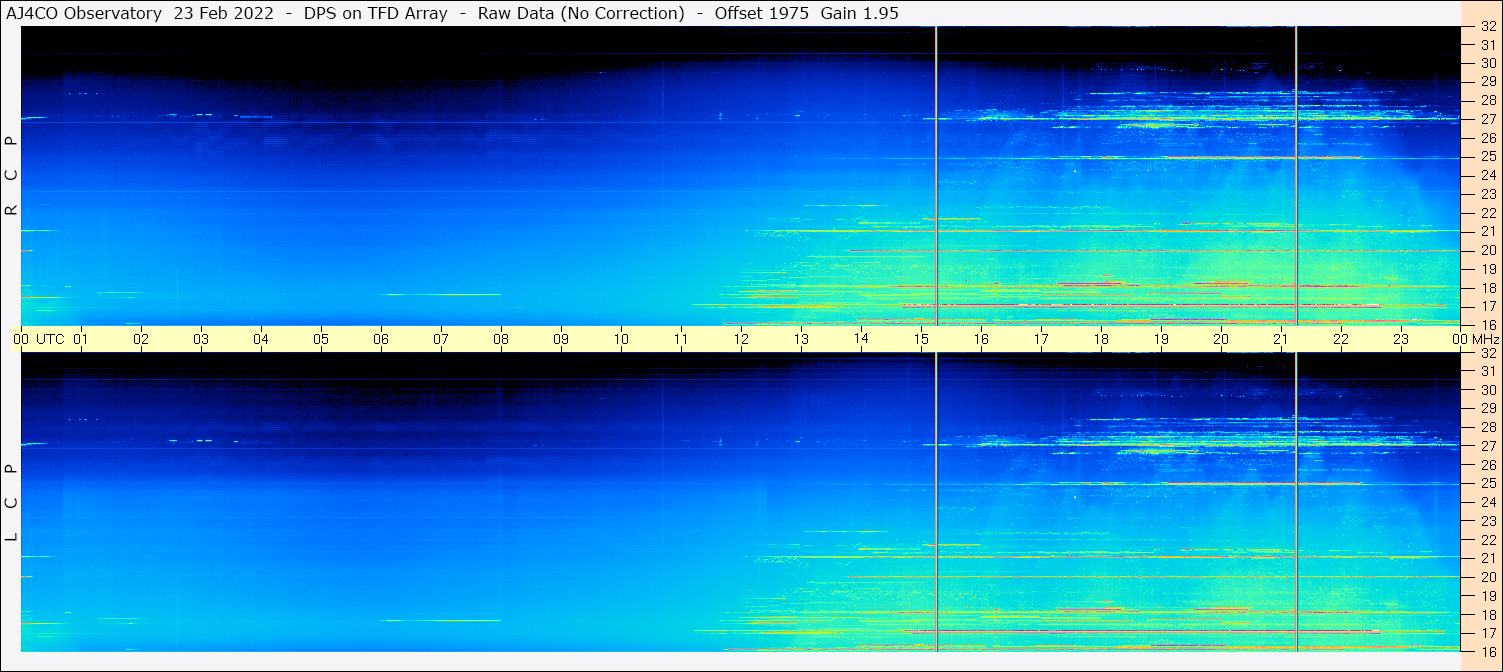Viewport: 1503px width, 672px height.
Task: Click the 'Gain 1.95' header value
Action: 859,13
